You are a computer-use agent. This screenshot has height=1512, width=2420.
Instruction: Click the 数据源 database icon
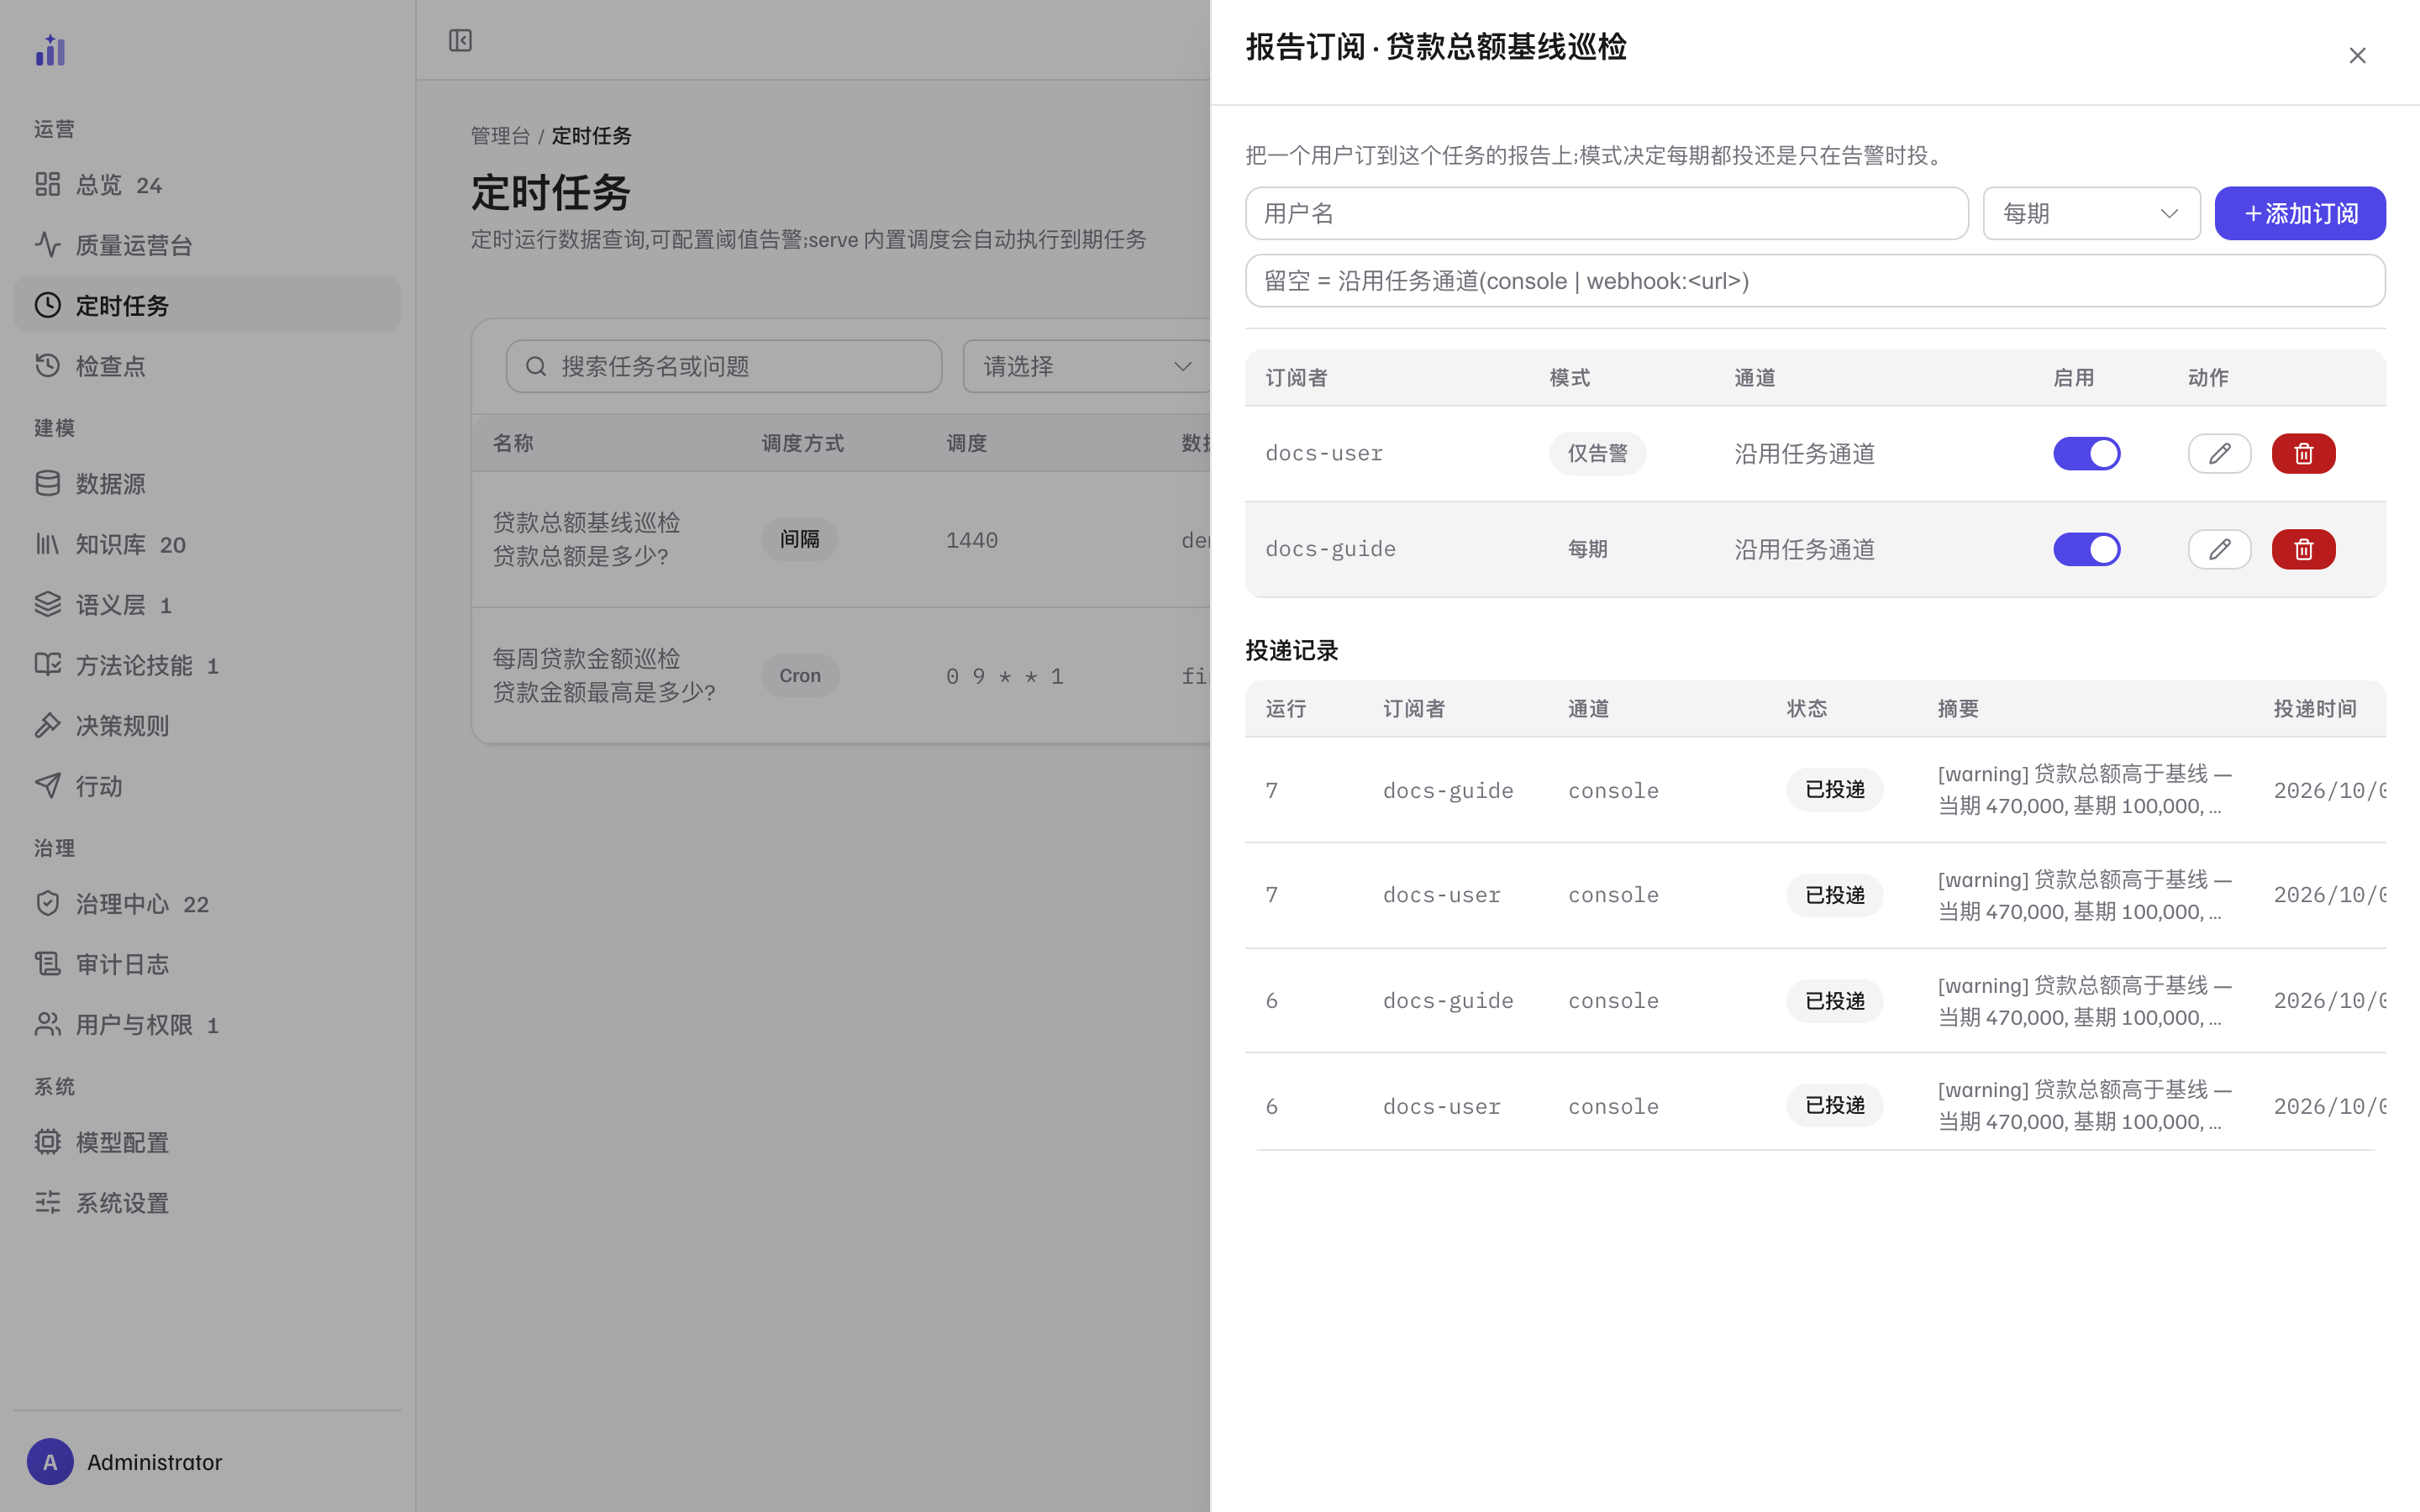coord(48,483)
